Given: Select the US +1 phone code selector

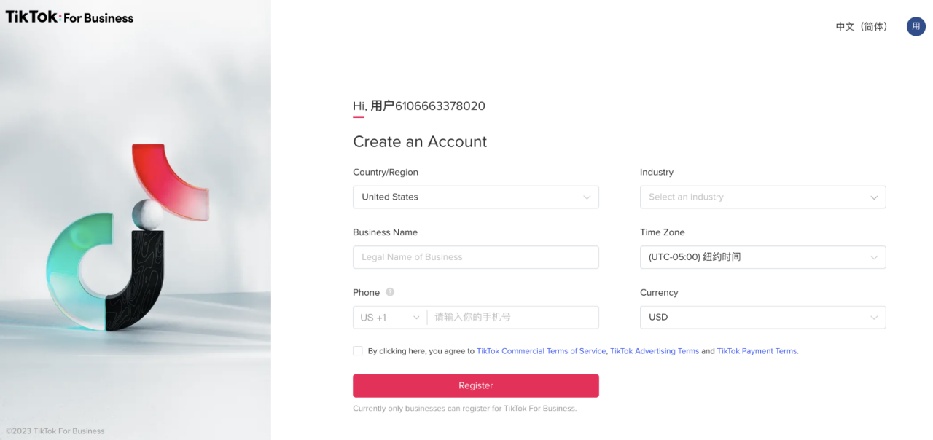Looking at the screenshot, I should [390, 317].
